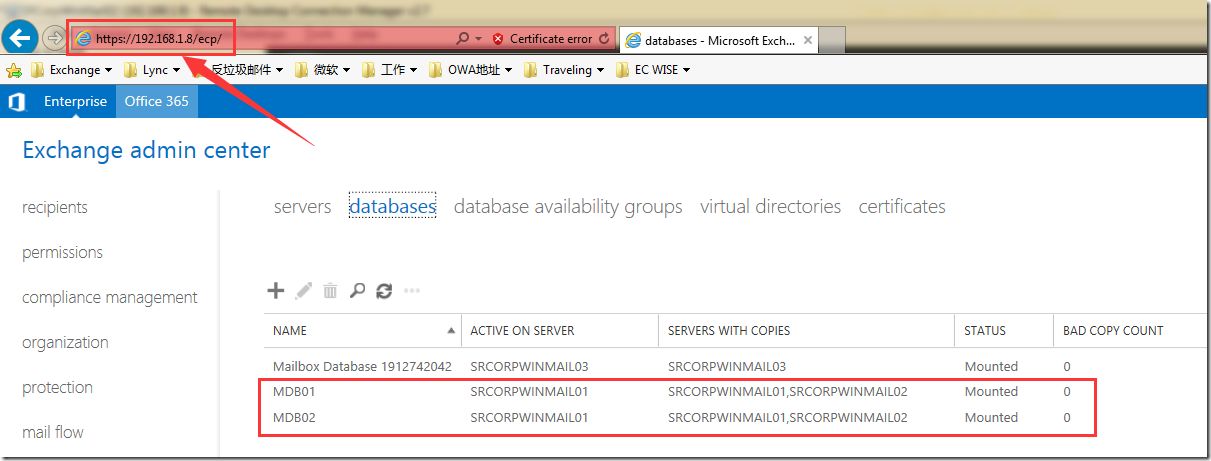Click the more options ellipsis icon

tap(411, 291)
